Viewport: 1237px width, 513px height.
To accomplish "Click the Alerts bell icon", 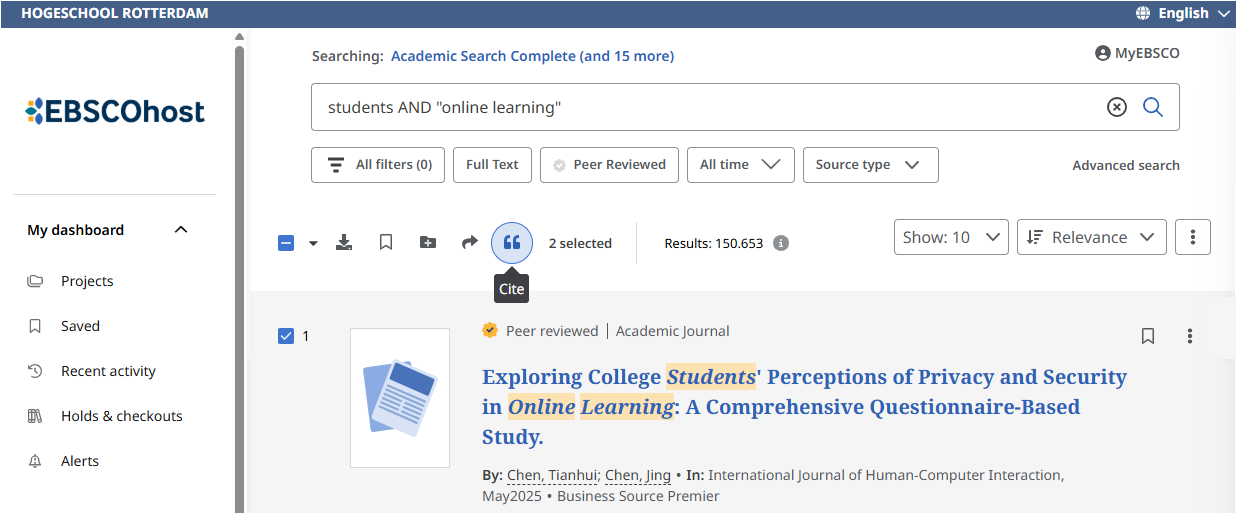I will [x=35, y=461].
